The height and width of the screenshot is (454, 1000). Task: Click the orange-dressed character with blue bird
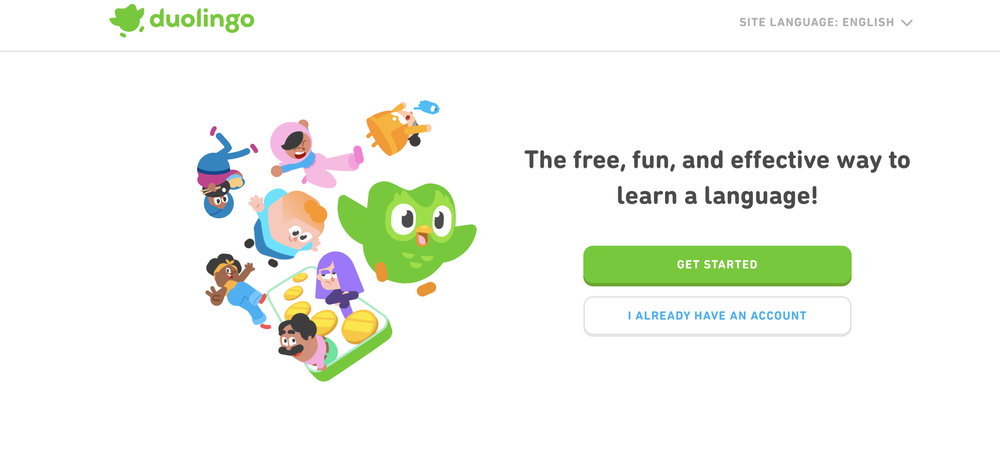(x=396, y=128)
